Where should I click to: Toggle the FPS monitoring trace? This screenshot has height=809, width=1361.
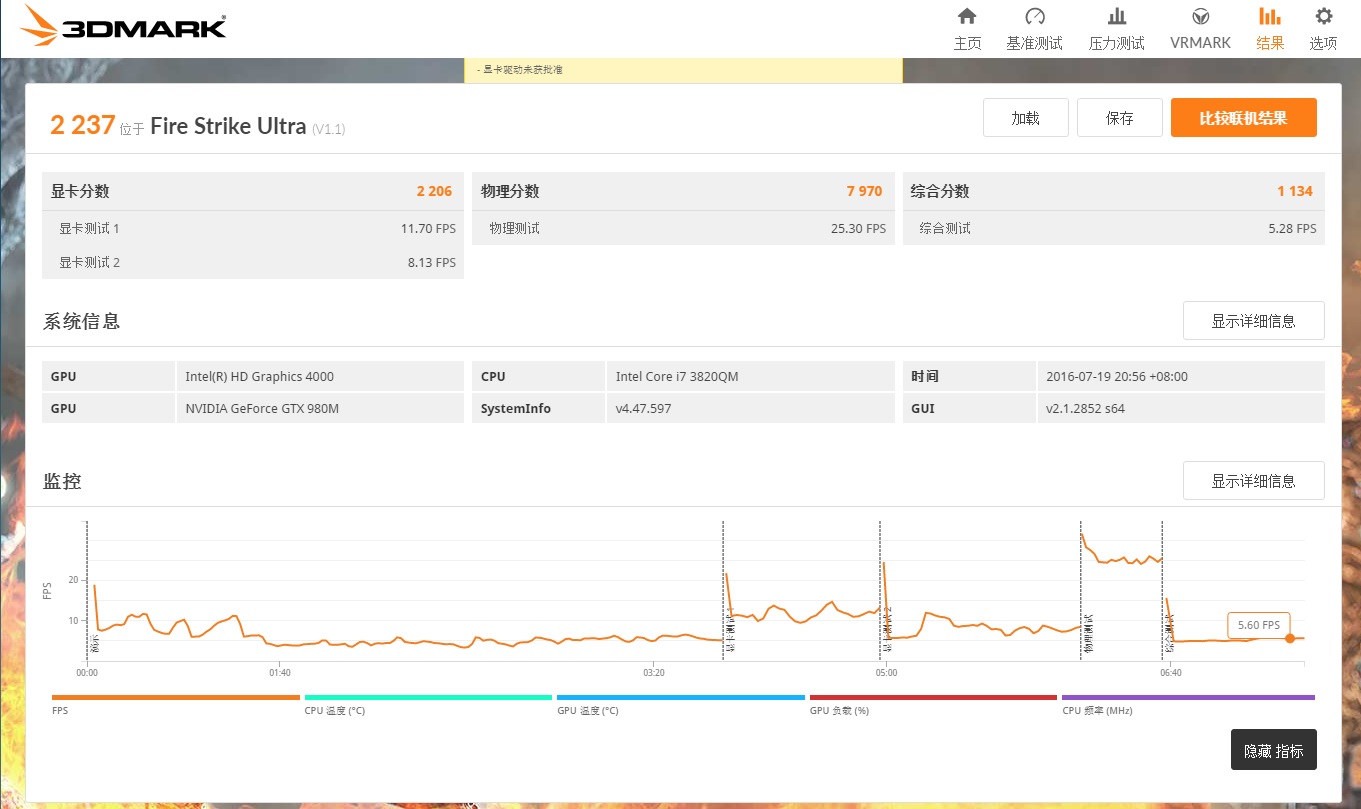(175, 698)
